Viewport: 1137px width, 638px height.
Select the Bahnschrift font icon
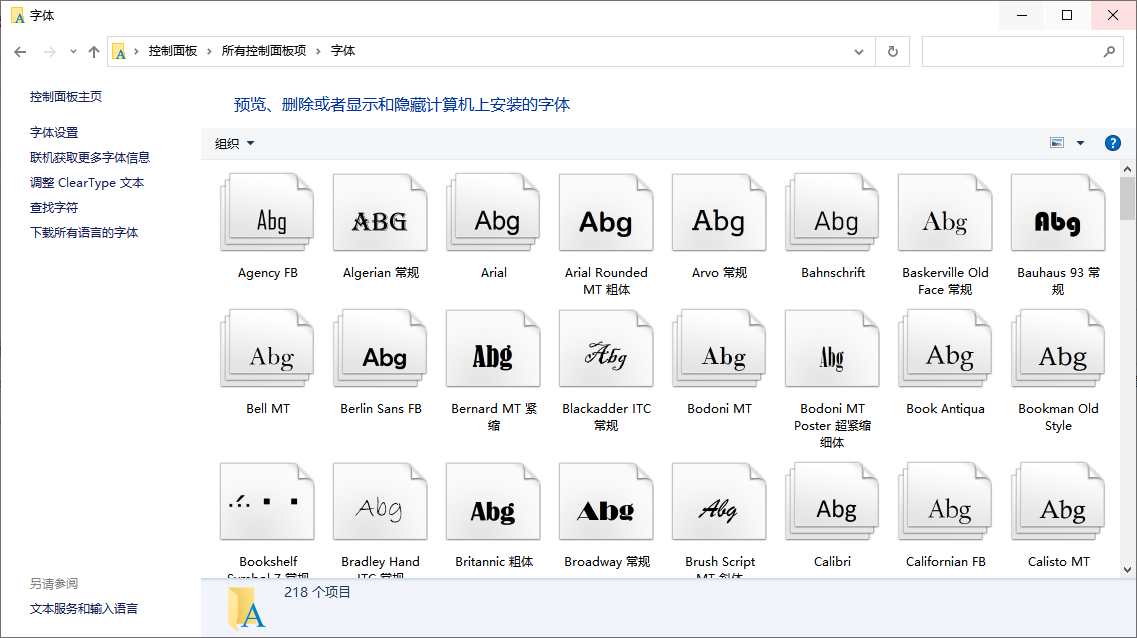point(832,212)
